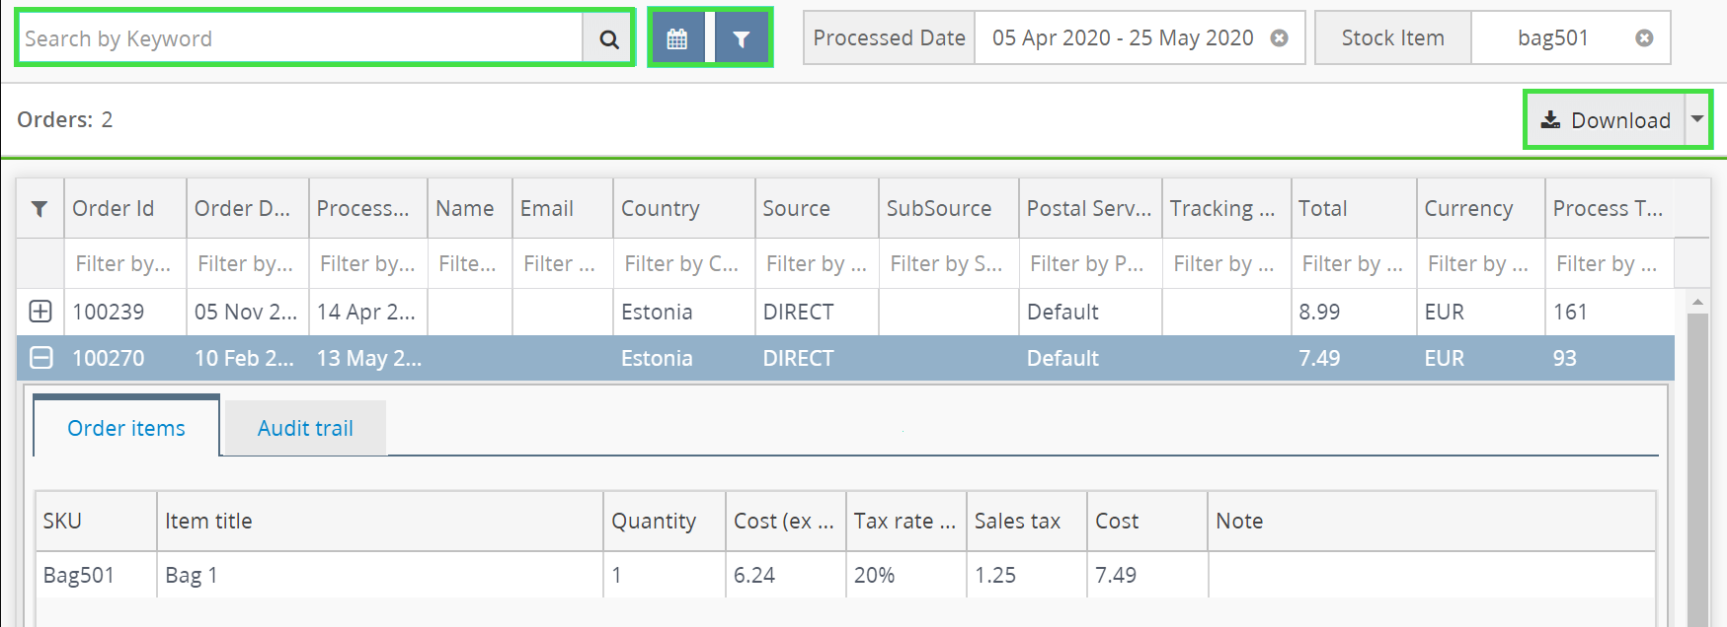Click the Currency filter field

pos(1480,263)
